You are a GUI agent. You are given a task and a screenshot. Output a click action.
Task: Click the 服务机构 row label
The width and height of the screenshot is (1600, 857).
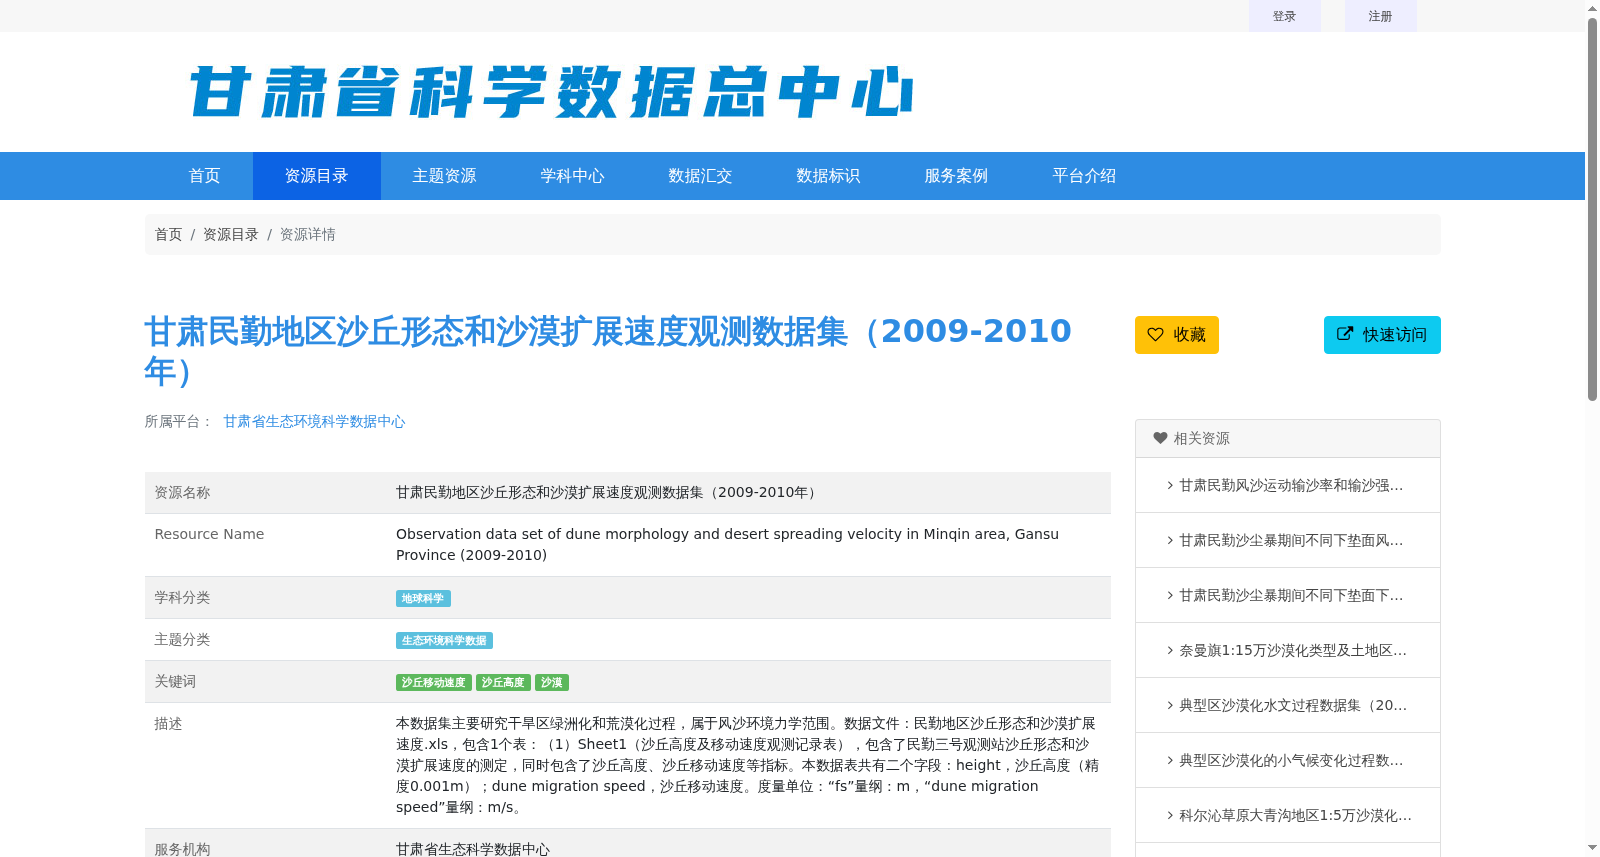point(183,849)
